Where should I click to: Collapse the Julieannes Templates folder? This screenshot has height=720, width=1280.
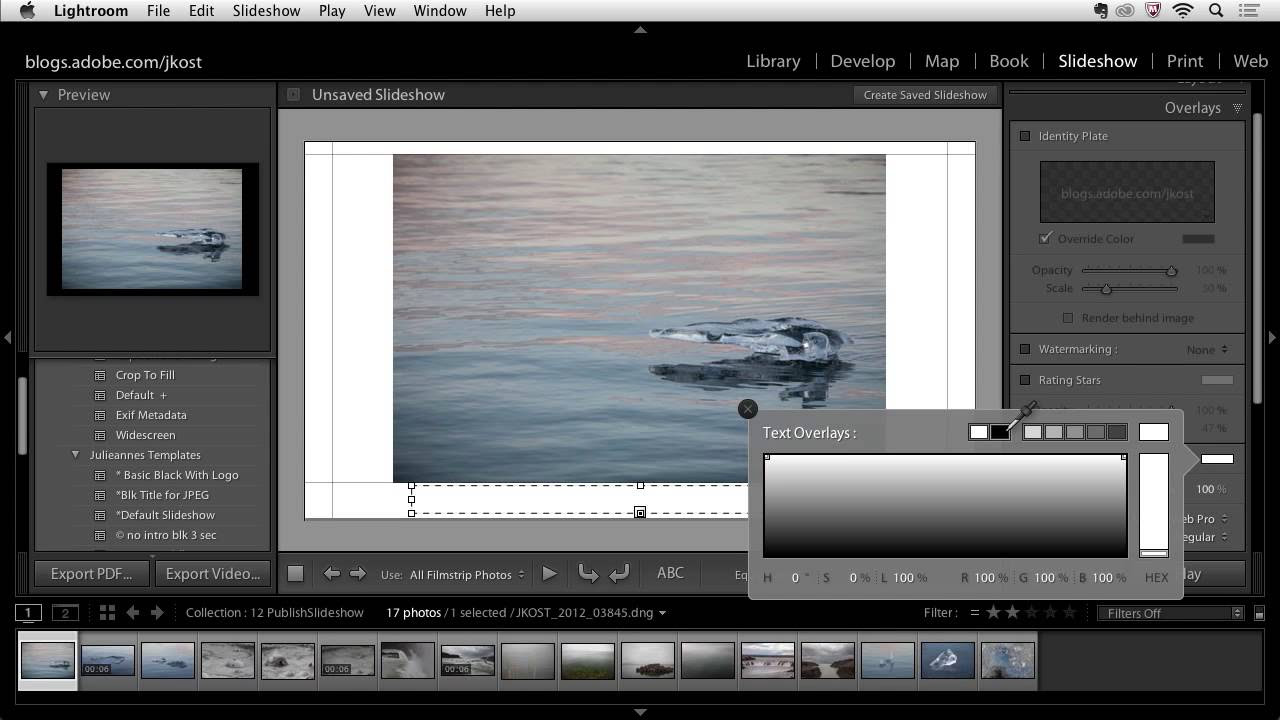(x=75, y=455)
